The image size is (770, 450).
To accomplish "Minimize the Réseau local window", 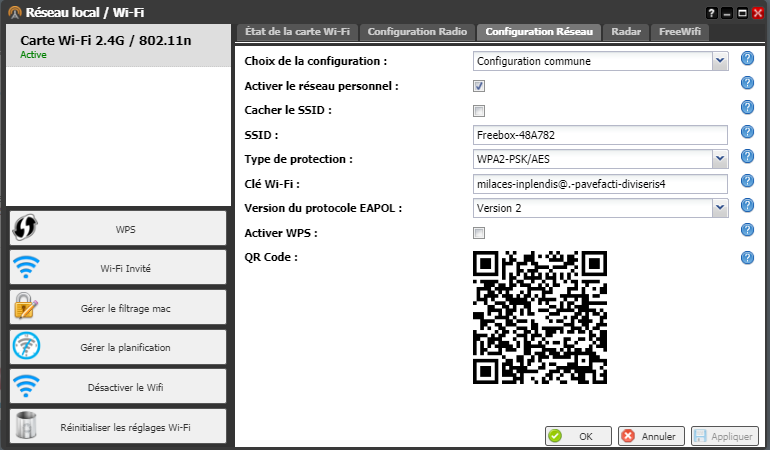I will click(x=727, y=13).
